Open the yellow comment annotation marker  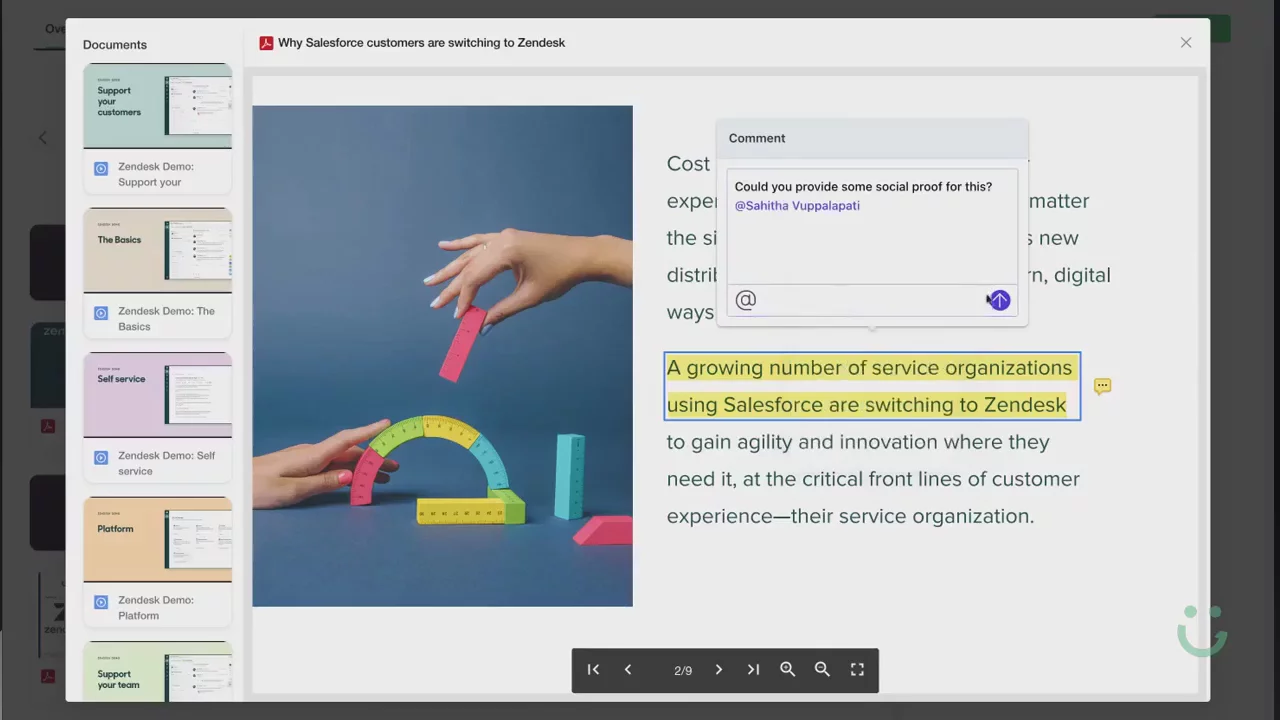pyautogui.click(x=1102, y=386)
